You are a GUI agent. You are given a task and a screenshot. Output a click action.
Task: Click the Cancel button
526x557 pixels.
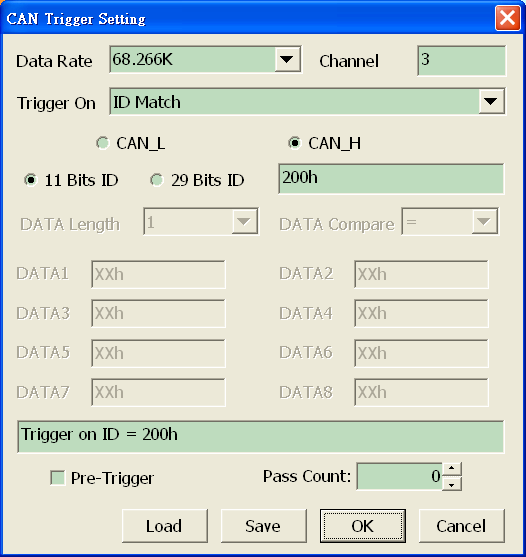(x=461, y=526)
